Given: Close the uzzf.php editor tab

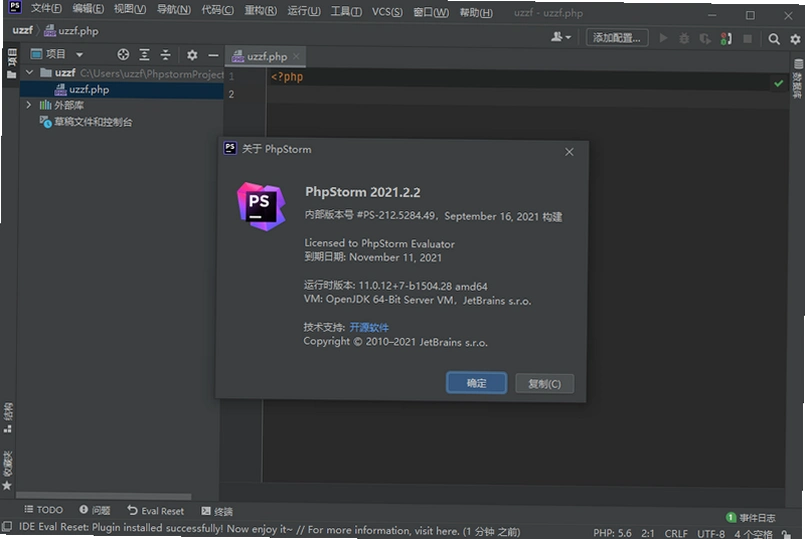Looking at the screenshot, I should click(x=296, y=56).
